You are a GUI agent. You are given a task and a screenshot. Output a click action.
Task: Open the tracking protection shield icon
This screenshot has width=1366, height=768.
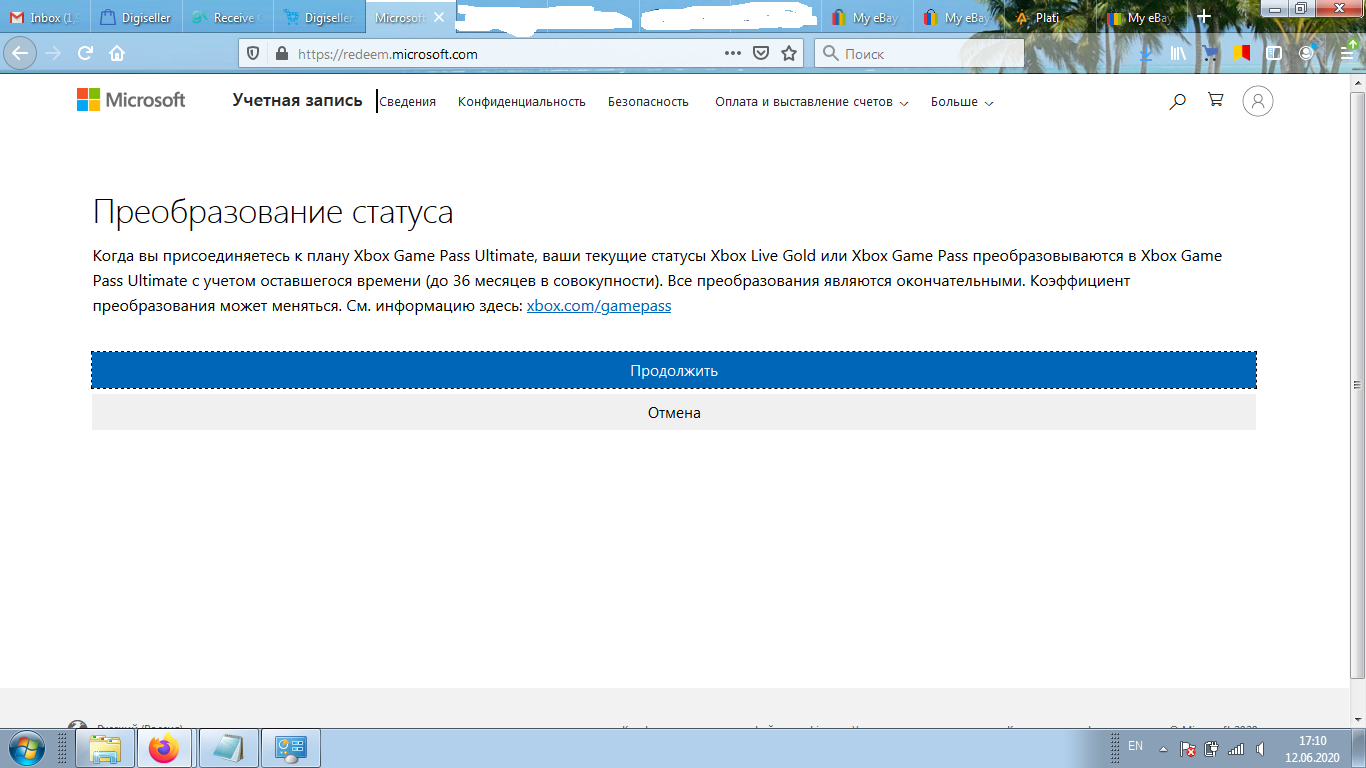253,54
